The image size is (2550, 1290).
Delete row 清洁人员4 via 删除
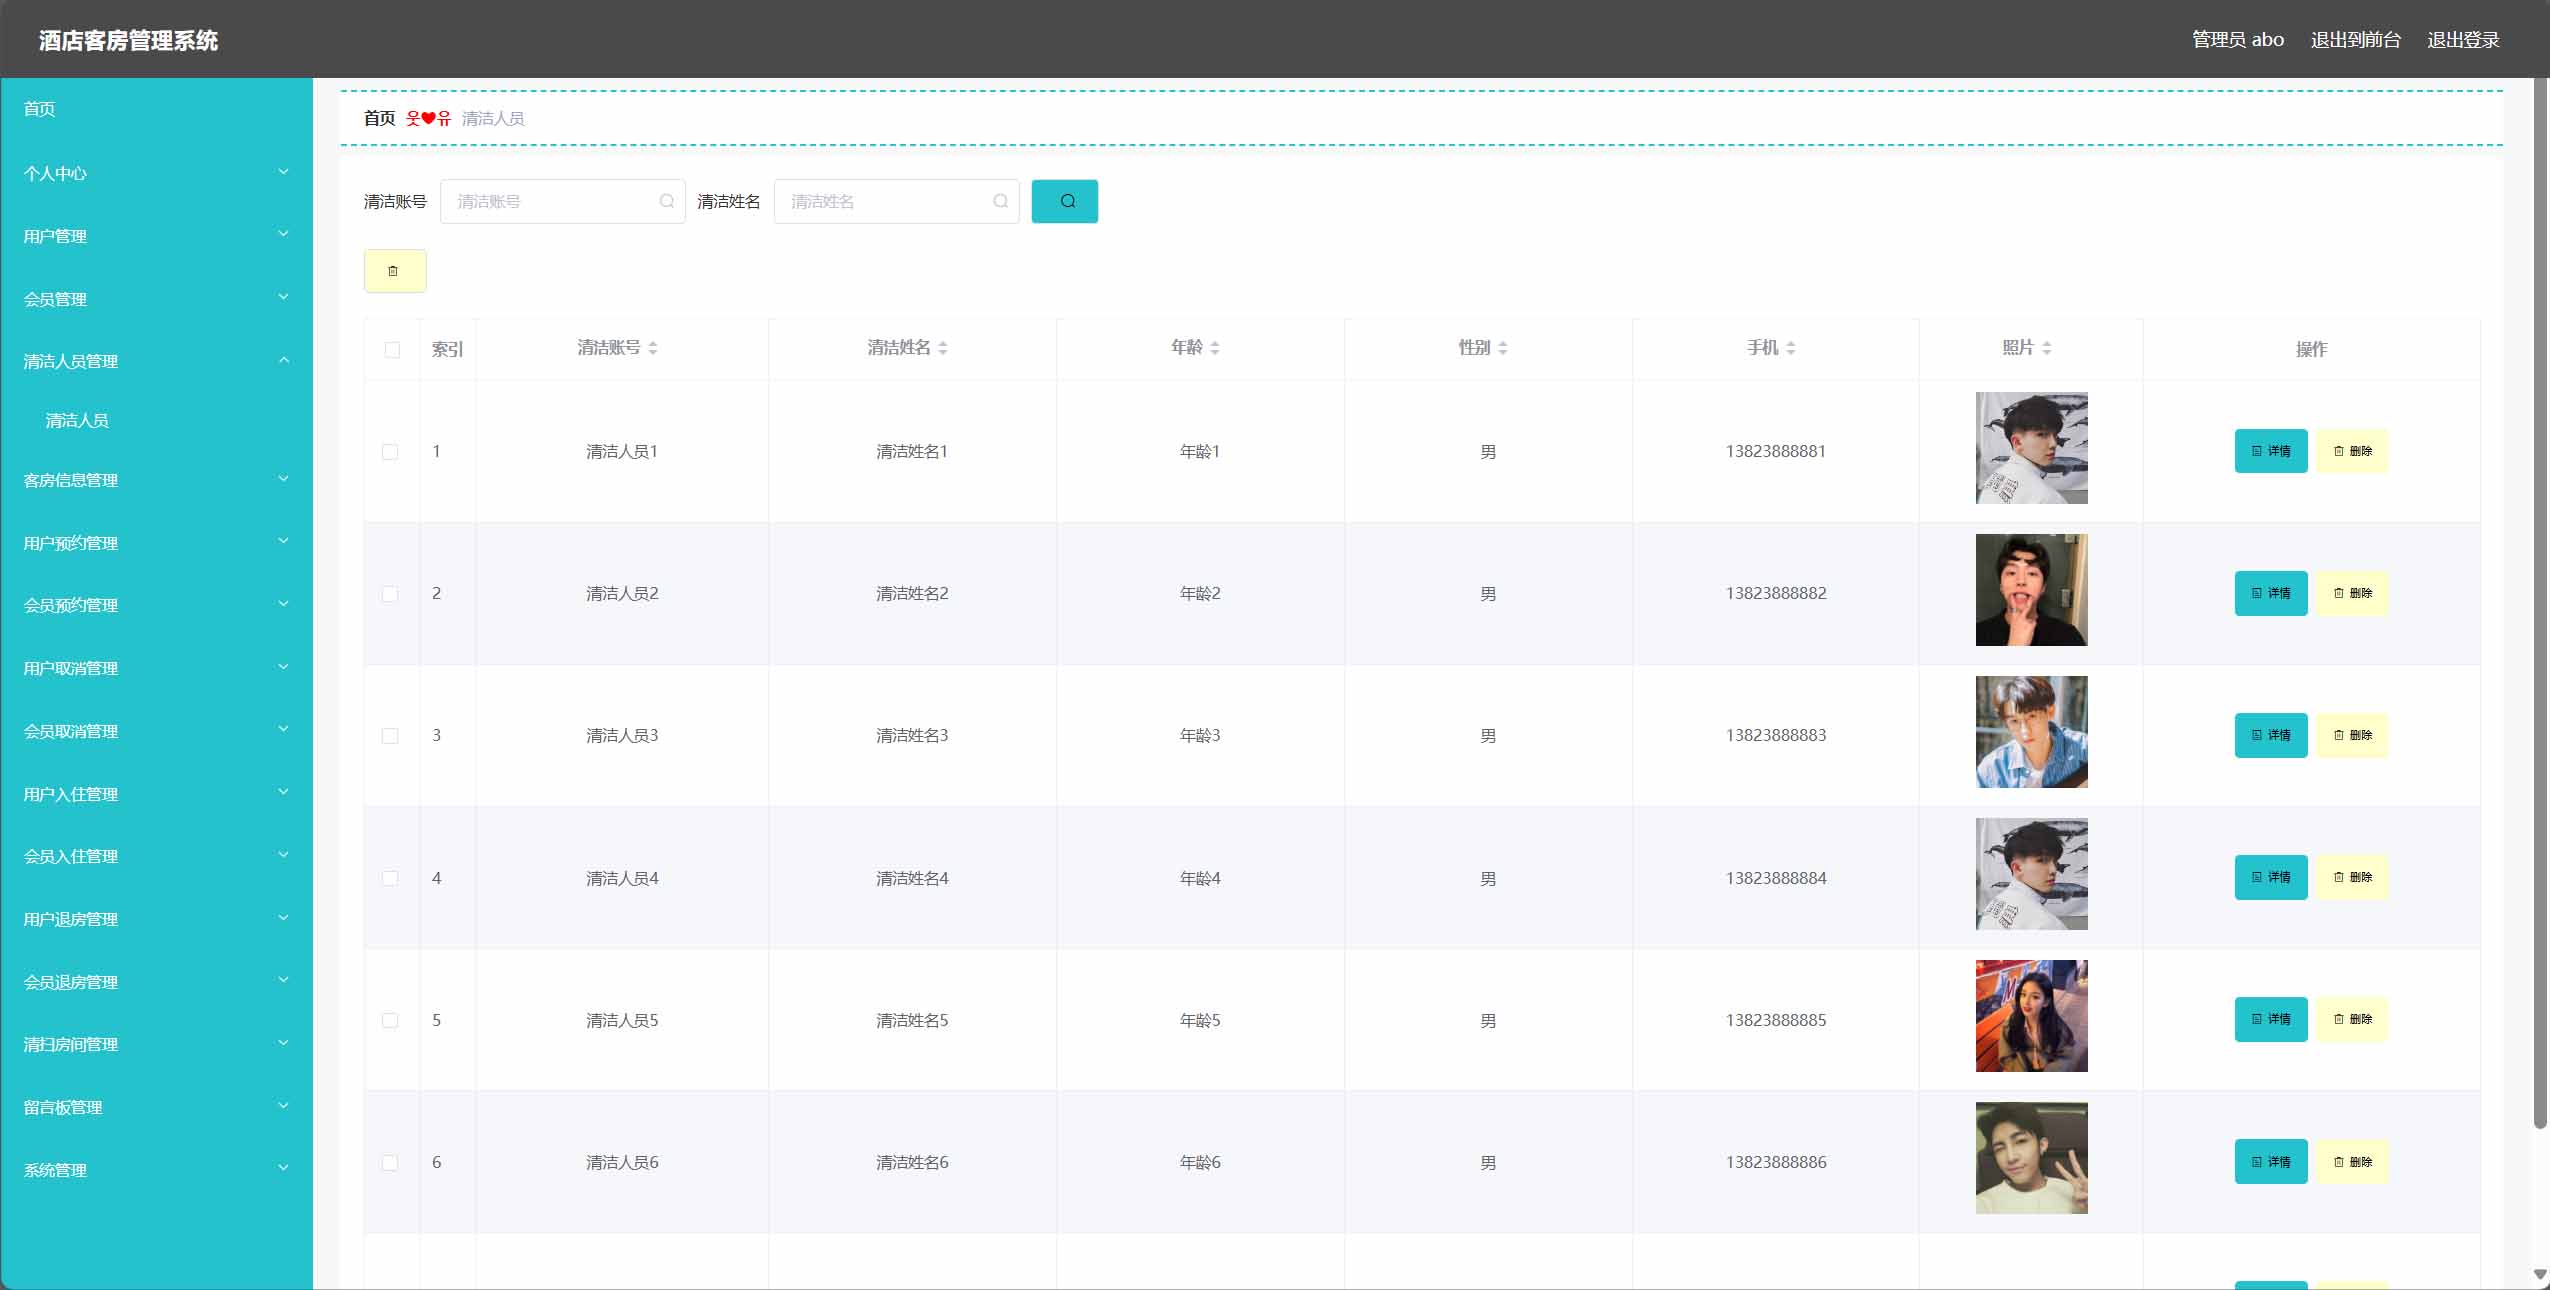tap(2352, 877)
